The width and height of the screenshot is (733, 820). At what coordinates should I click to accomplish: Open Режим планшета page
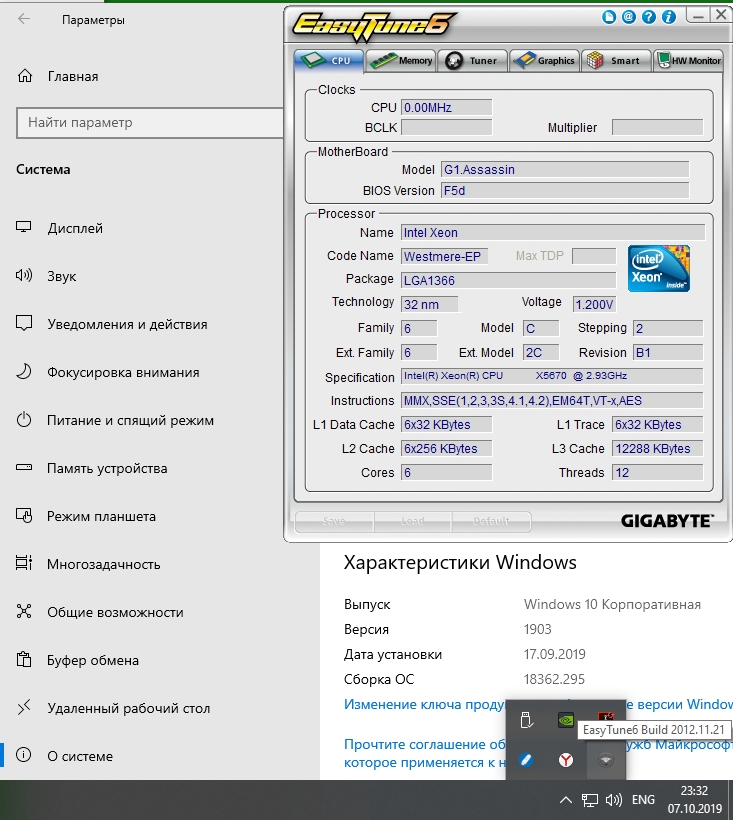tap(101, 517)
